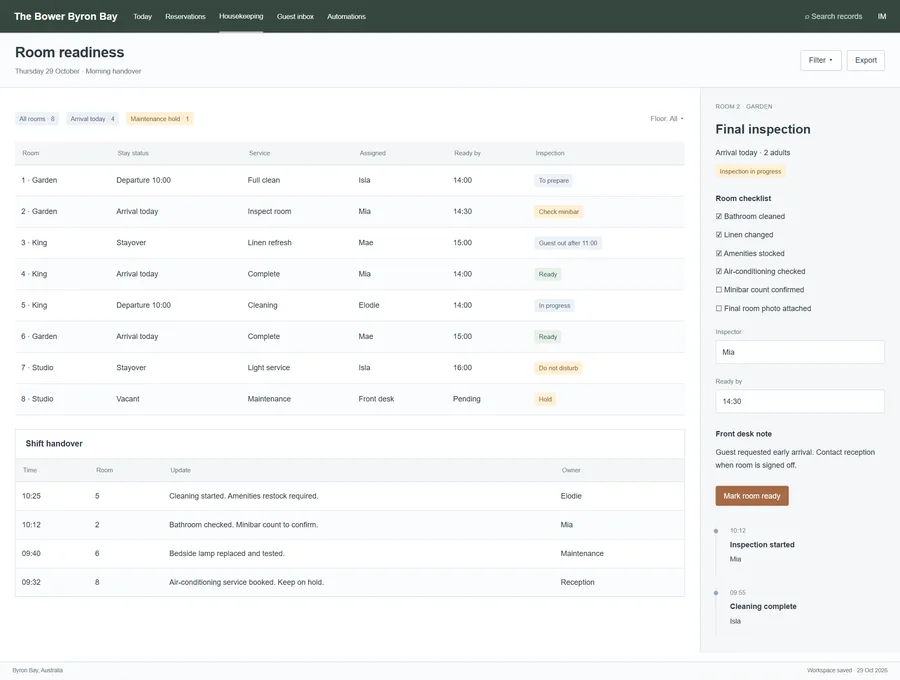
Task: Expand the Floor: All dropdown
Action: pyautogui.click(x=667, y=119)
